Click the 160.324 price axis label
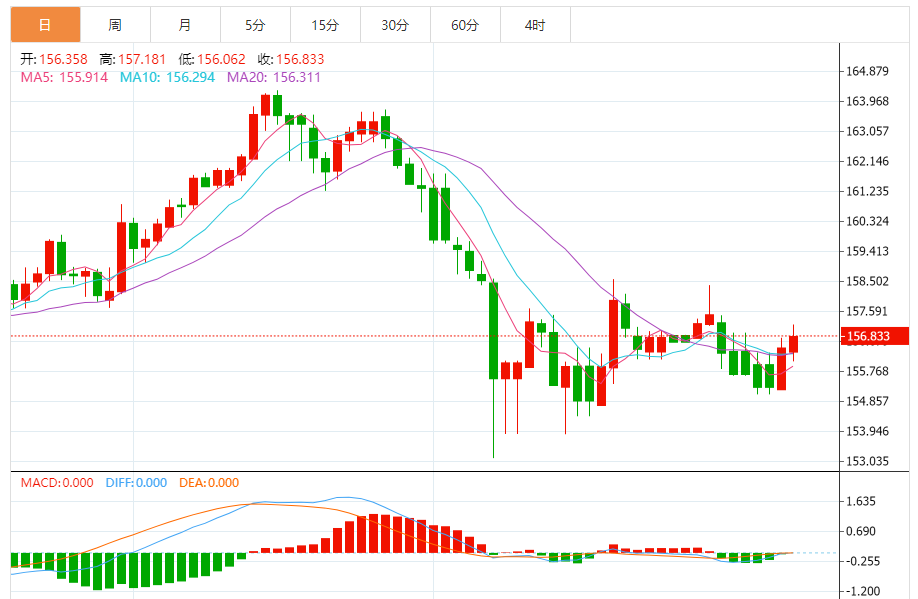The width and height of the screenshot is (918, 599). [x=868, y=221]
